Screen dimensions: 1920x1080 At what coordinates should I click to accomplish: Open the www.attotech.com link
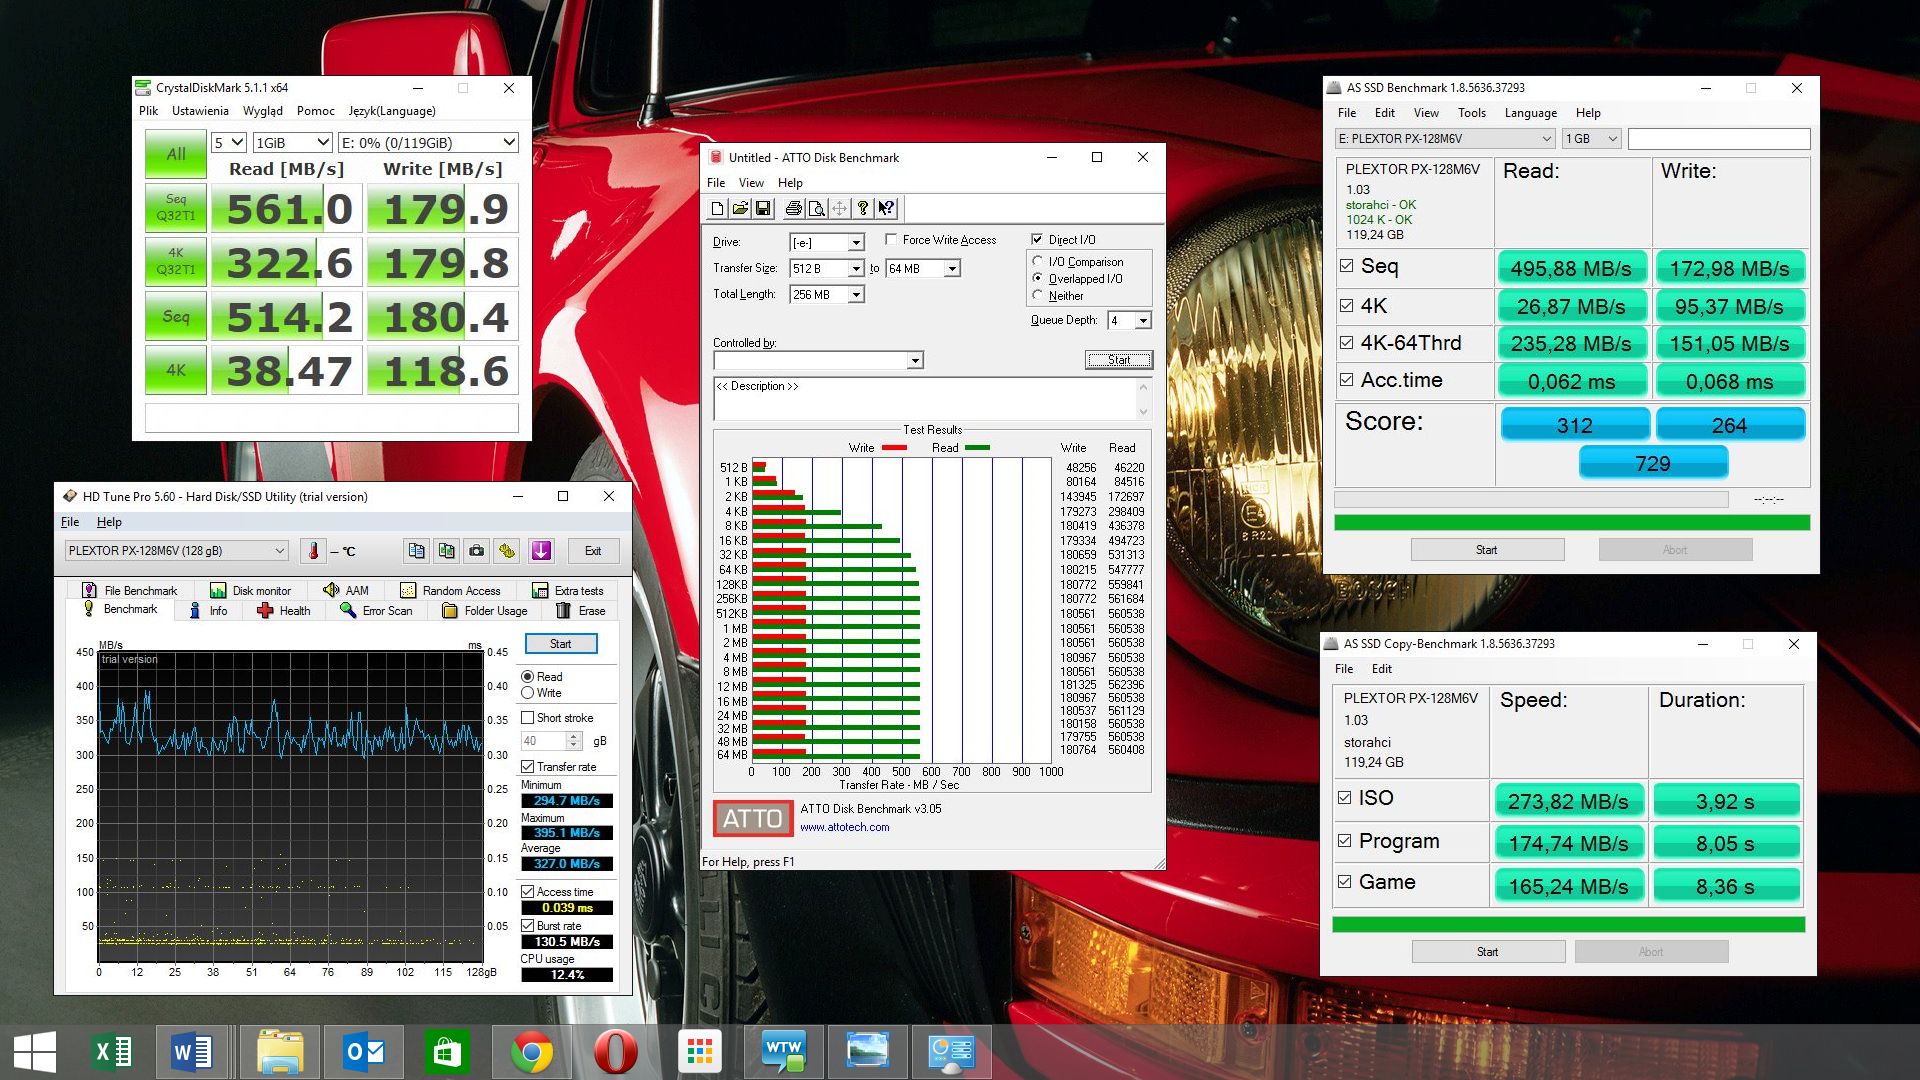[844, 827]
